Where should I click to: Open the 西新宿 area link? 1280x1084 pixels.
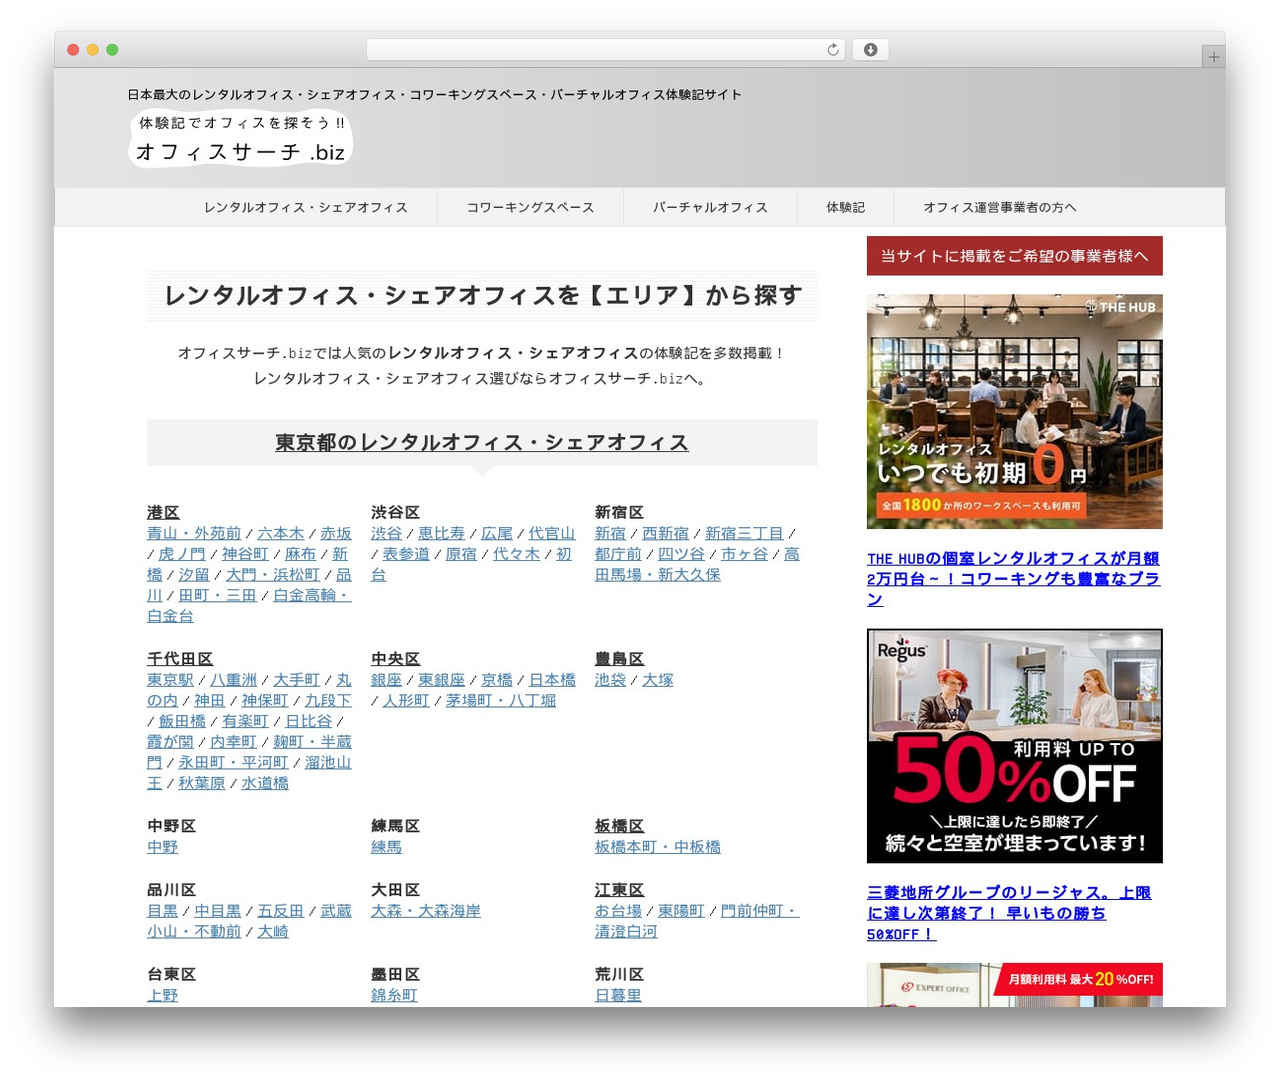pos(665,534)
